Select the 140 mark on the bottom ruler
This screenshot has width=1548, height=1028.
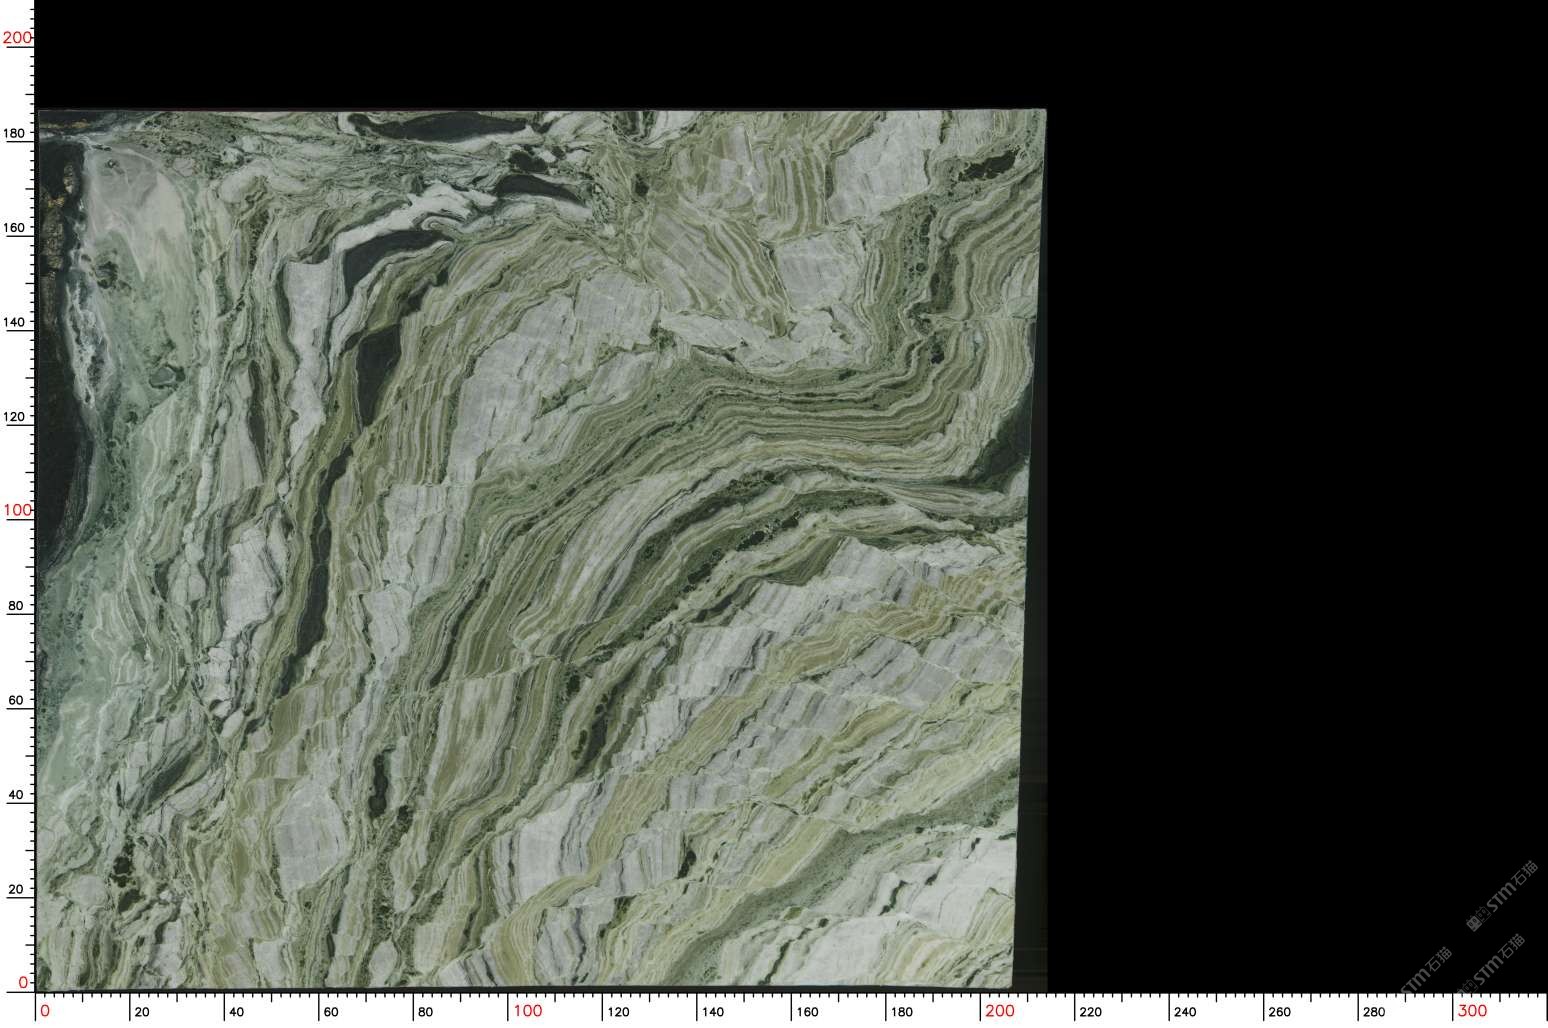pyautogui.click(x=712, y=1012)
